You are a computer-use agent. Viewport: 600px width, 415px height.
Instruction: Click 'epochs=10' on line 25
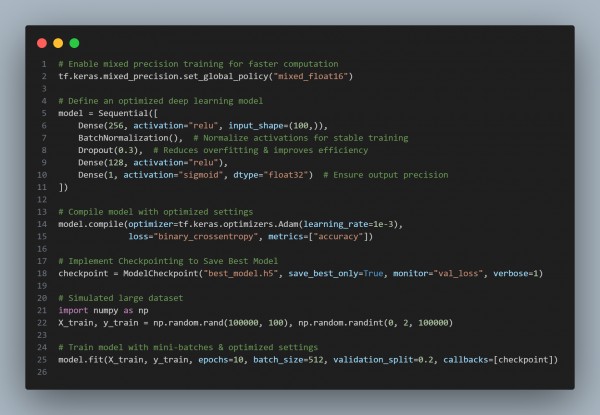click(x=221, y=360)
